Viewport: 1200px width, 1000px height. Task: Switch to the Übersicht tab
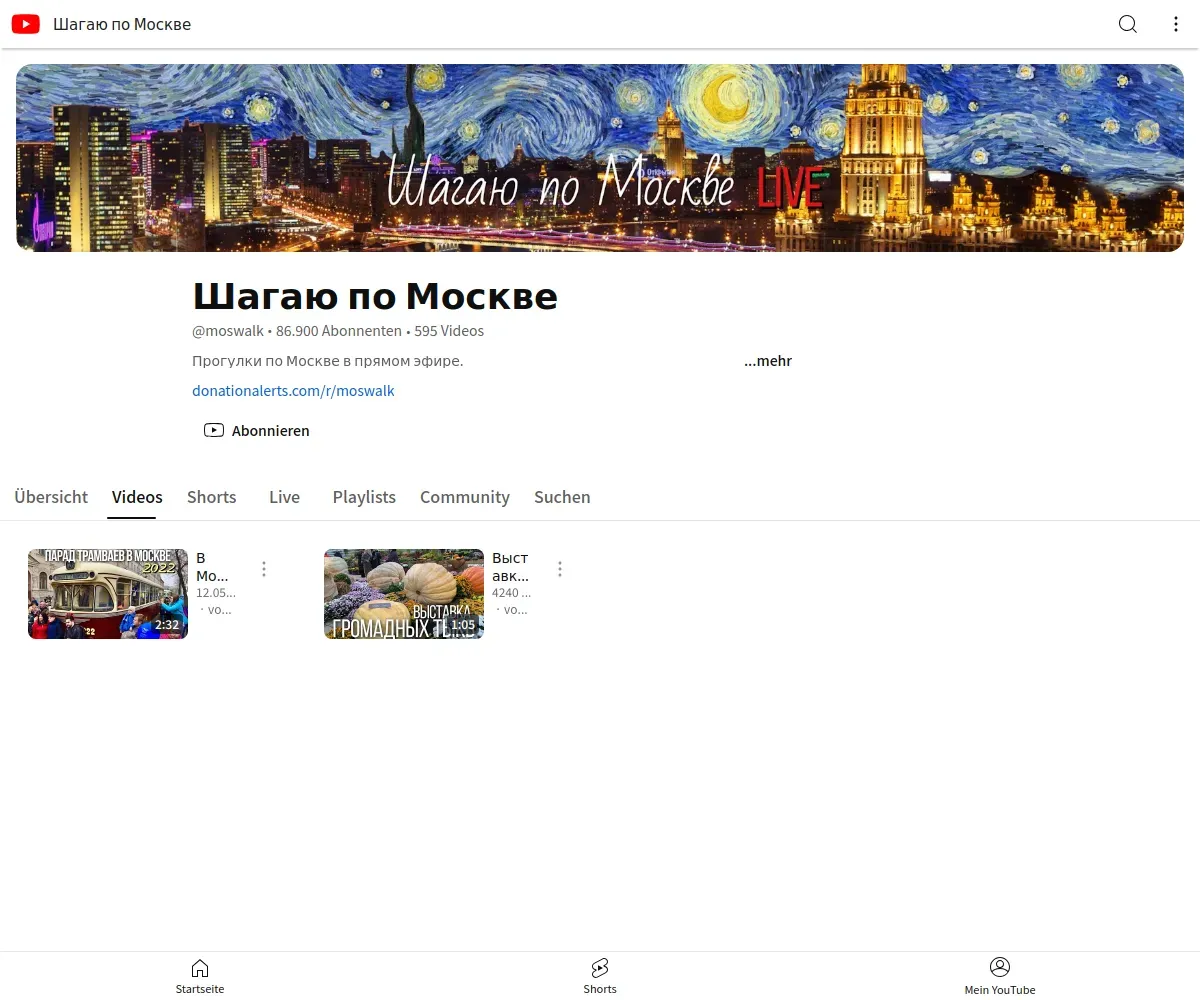tap(51, 497)
